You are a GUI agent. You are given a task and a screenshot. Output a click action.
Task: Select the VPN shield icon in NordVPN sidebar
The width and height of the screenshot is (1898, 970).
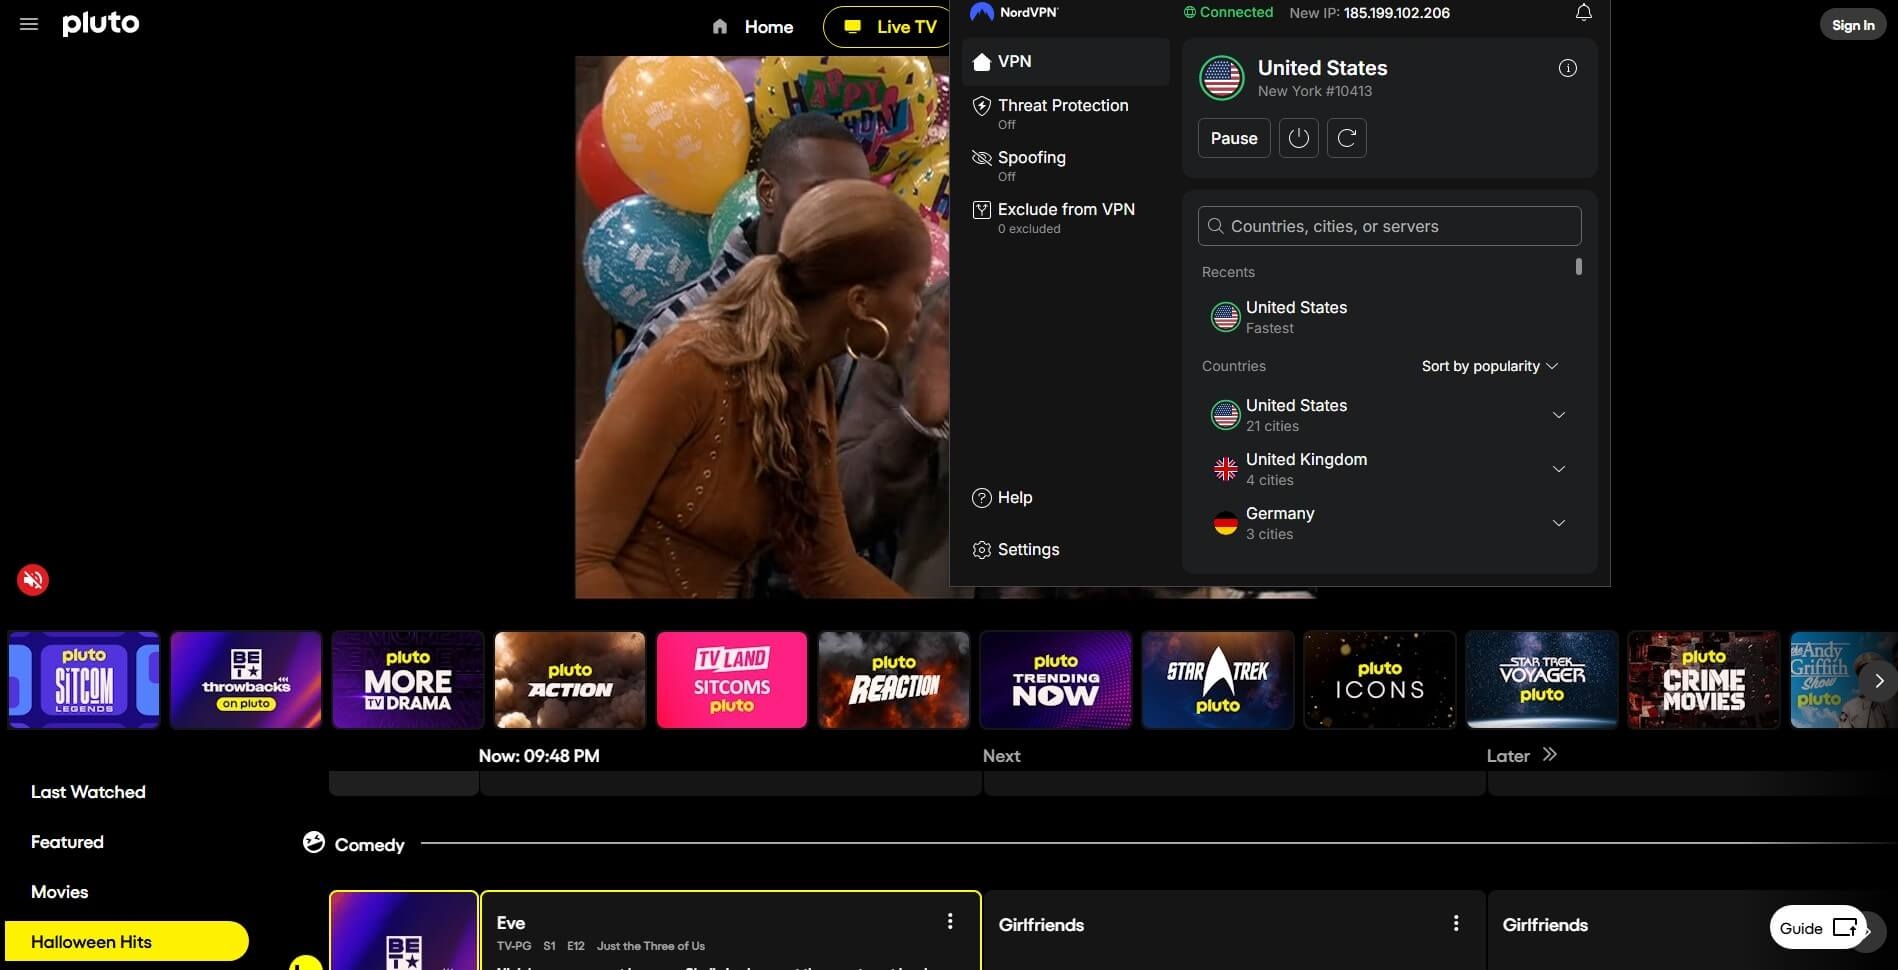click(982, 61)
